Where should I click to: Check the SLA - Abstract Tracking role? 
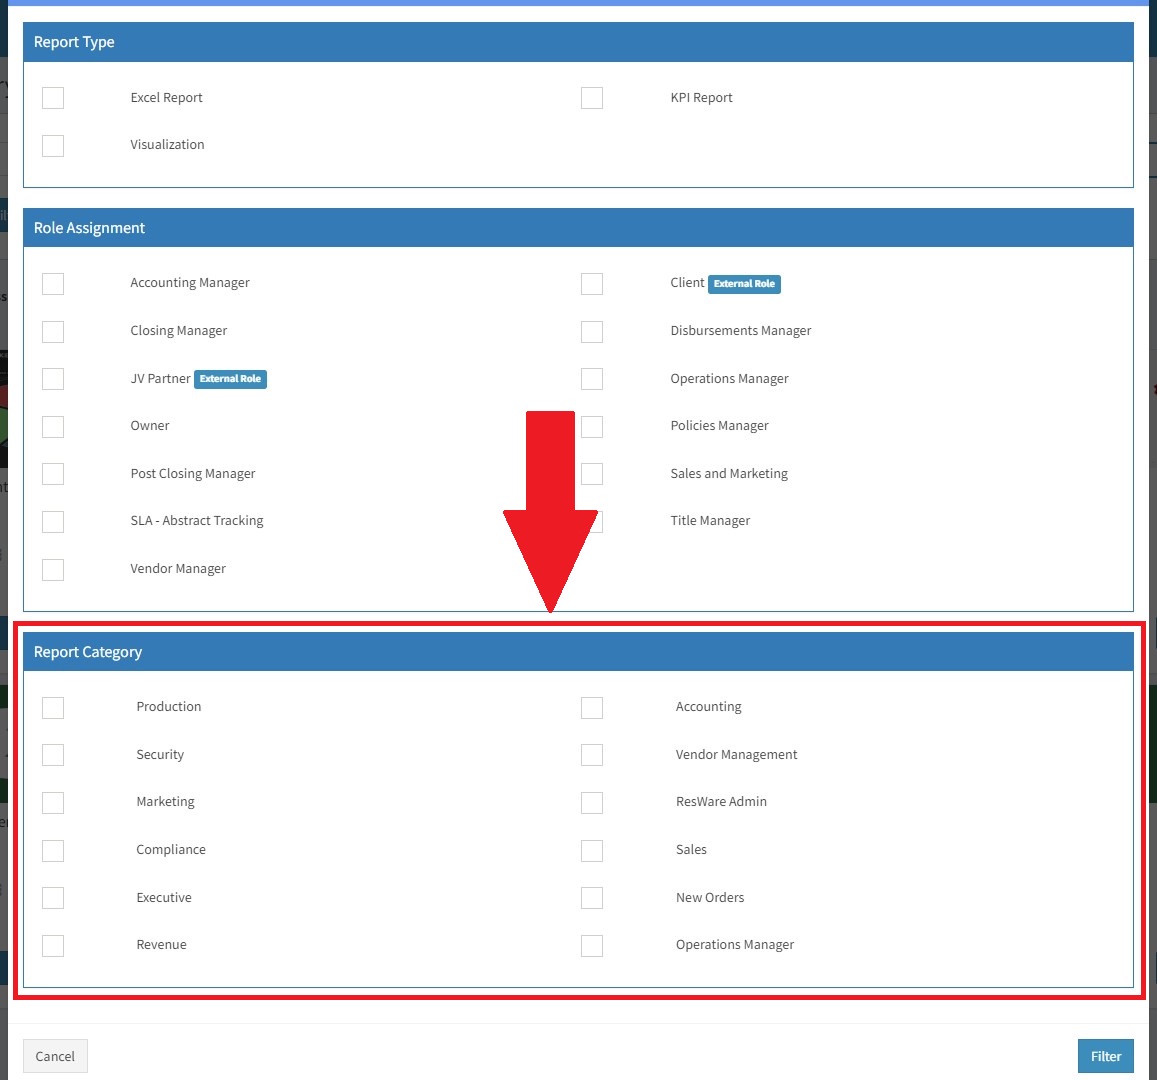tap(53, 521)
